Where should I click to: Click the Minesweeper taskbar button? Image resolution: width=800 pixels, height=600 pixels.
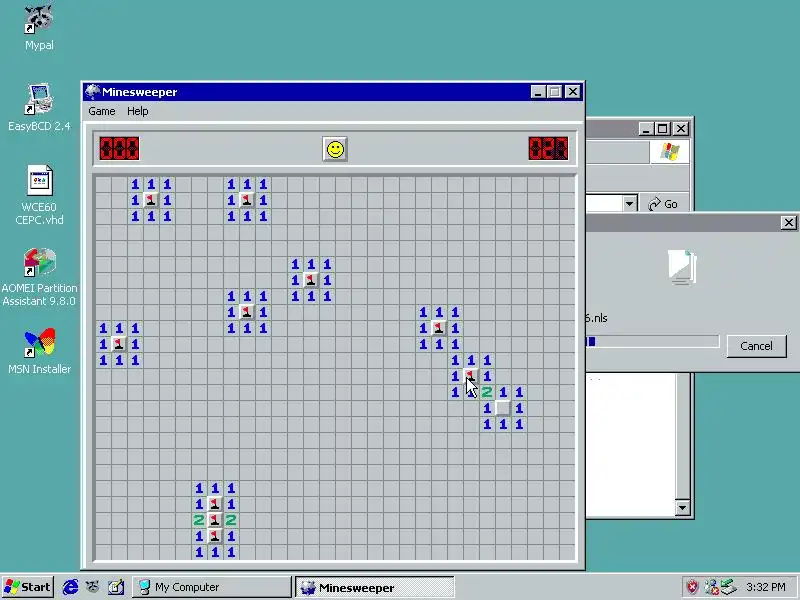374,588
